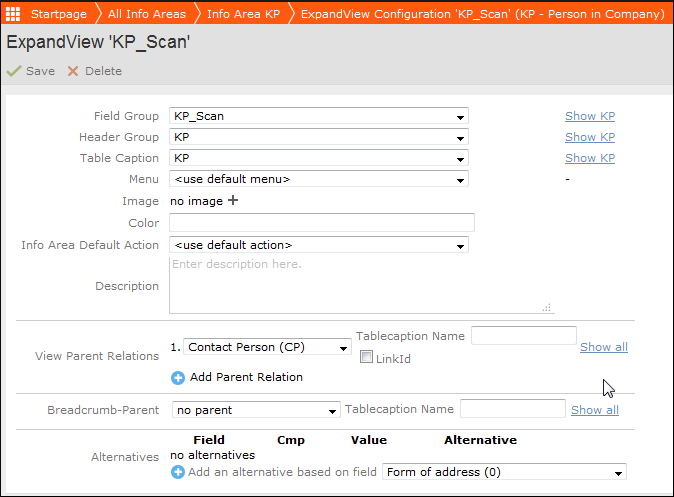Open the Field Group dropdown
The width and height of the screenshot is (674, 497).
tap(318, 116)
